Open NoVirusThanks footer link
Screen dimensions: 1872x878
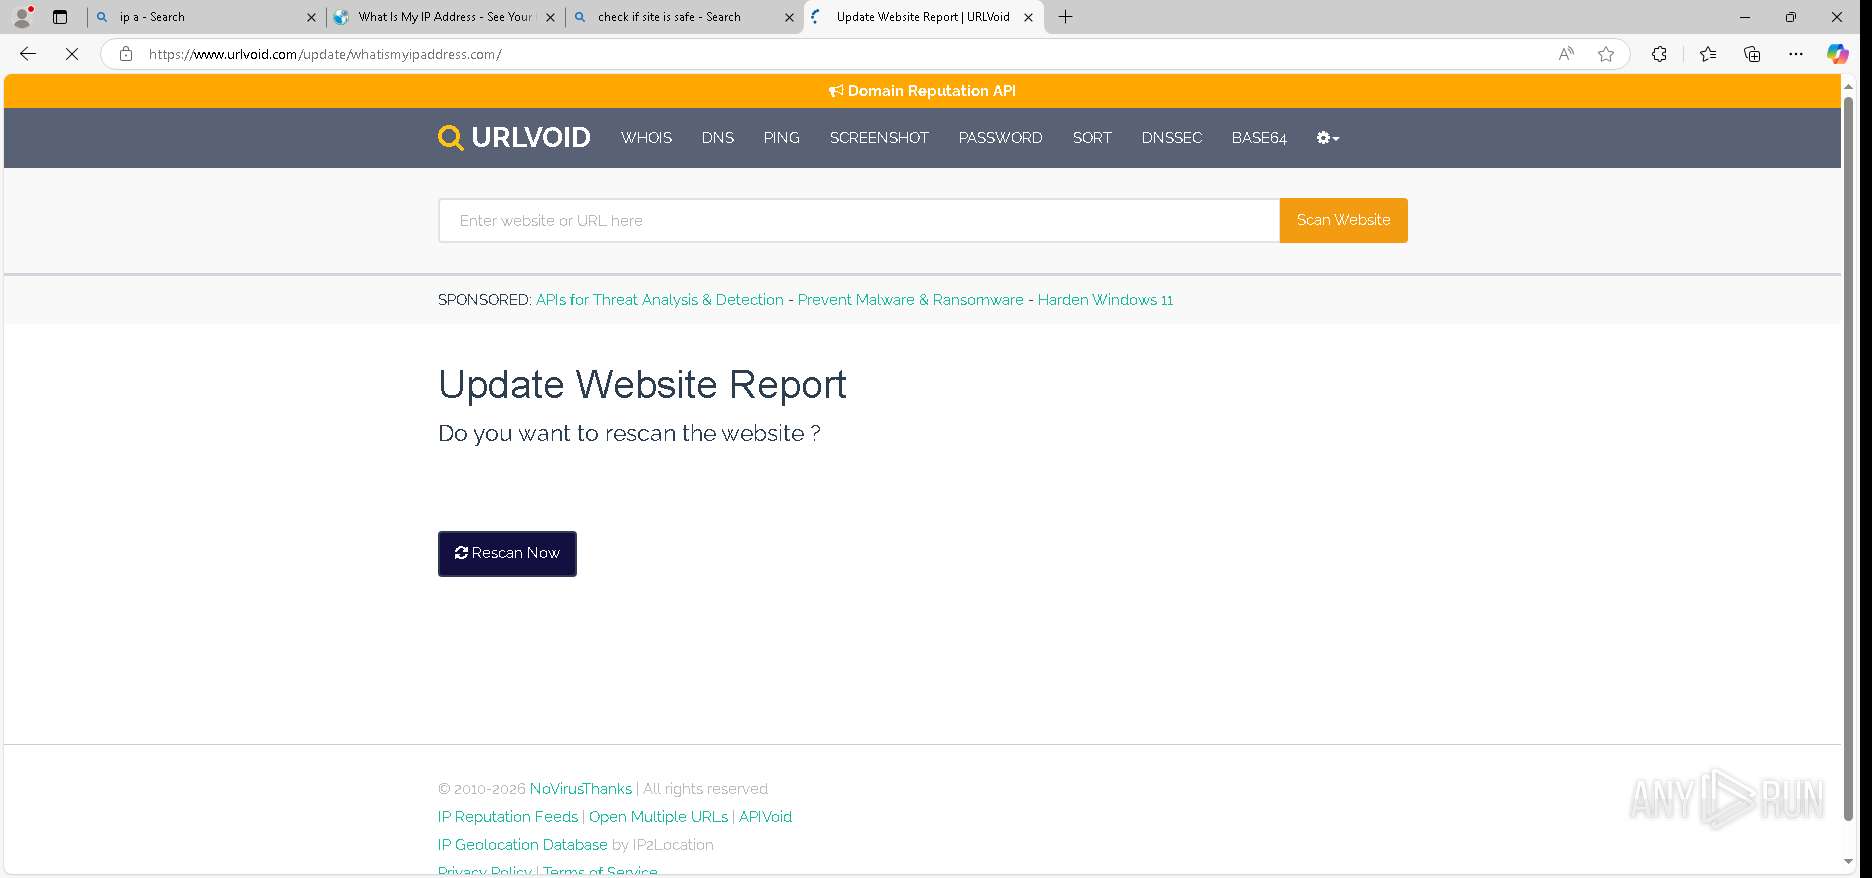(580, 789)
